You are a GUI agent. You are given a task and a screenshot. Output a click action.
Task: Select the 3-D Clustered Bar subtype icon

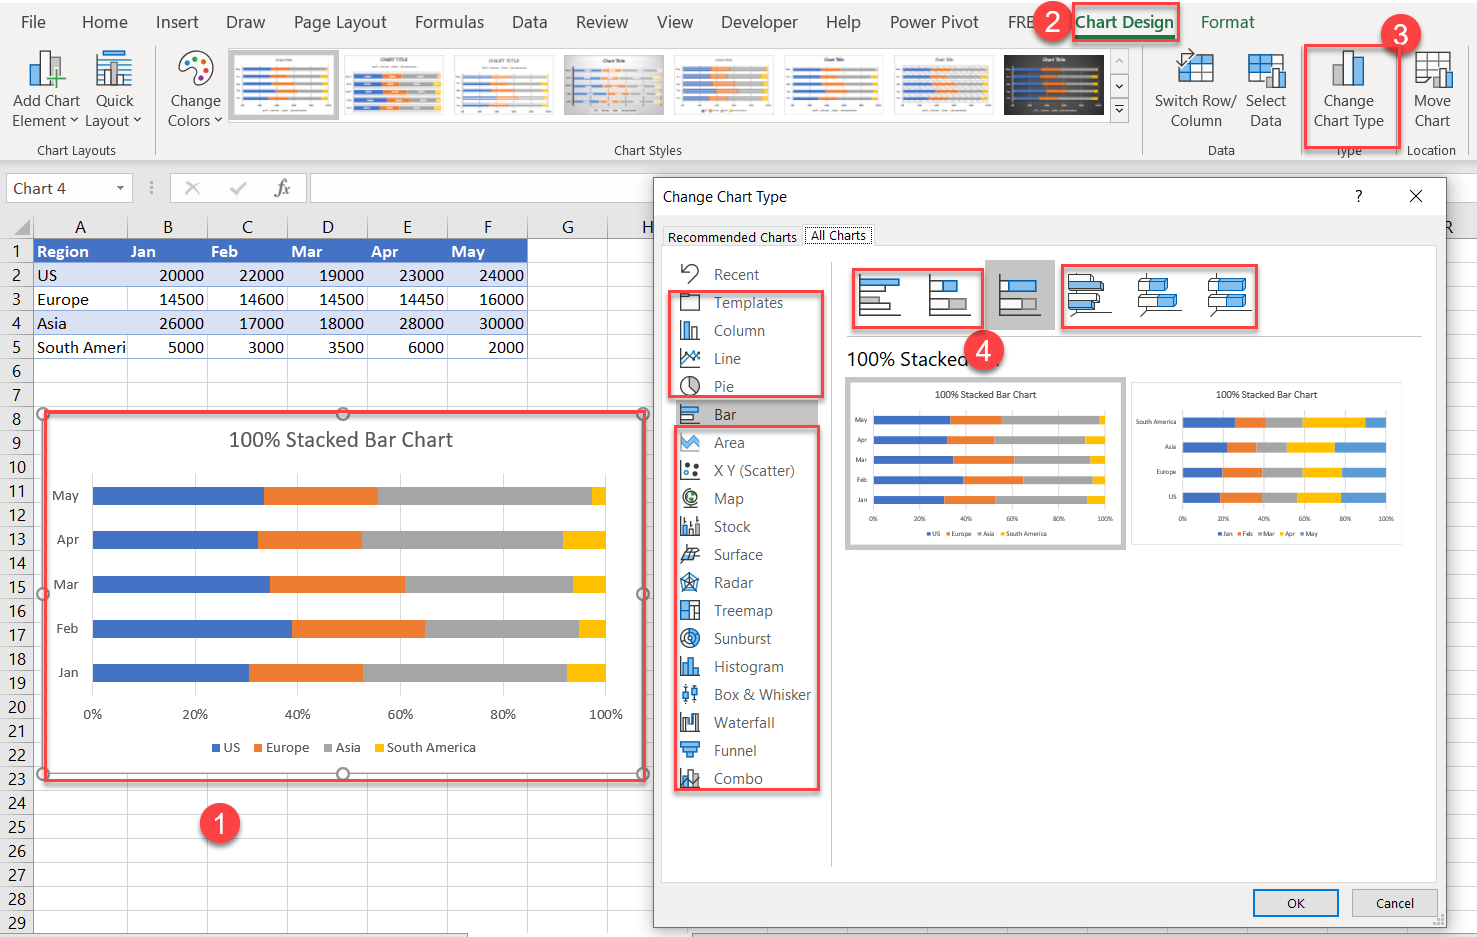(x=1089, y=296)
